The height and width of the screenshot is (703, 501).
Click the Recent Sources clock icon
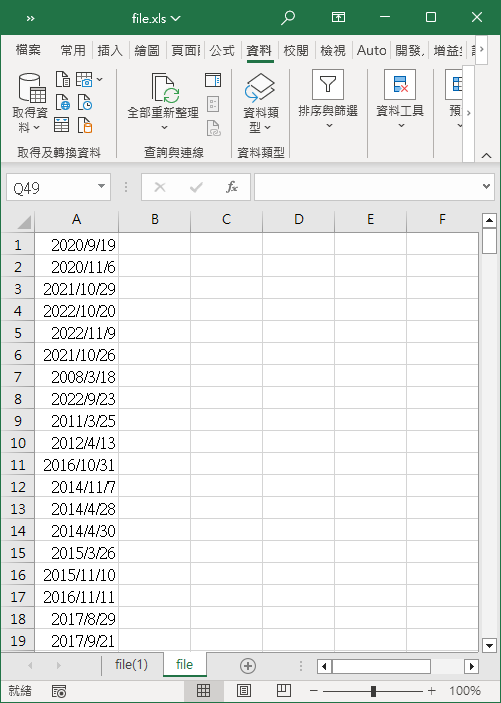(85, 103)
